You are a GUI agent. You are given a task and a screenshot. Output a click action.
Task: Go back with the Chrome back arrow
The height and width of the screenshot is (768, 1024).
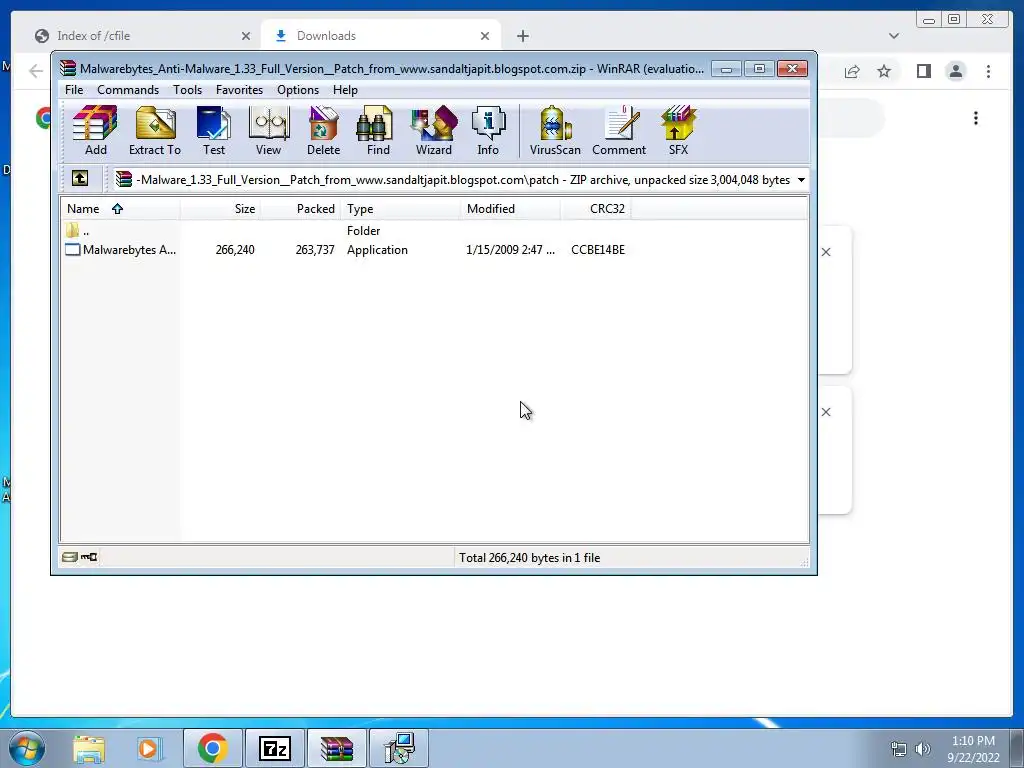coord(36,71)
